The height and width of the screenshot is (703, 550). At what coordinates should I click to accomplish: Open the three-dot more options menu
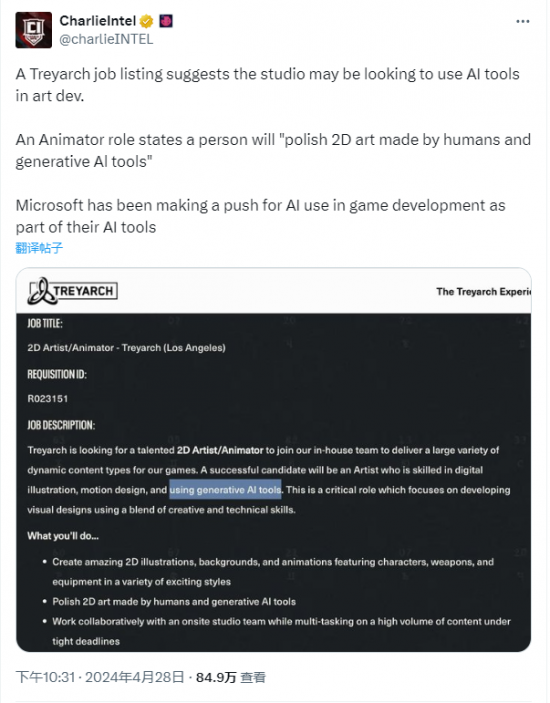tap(522, 21)
